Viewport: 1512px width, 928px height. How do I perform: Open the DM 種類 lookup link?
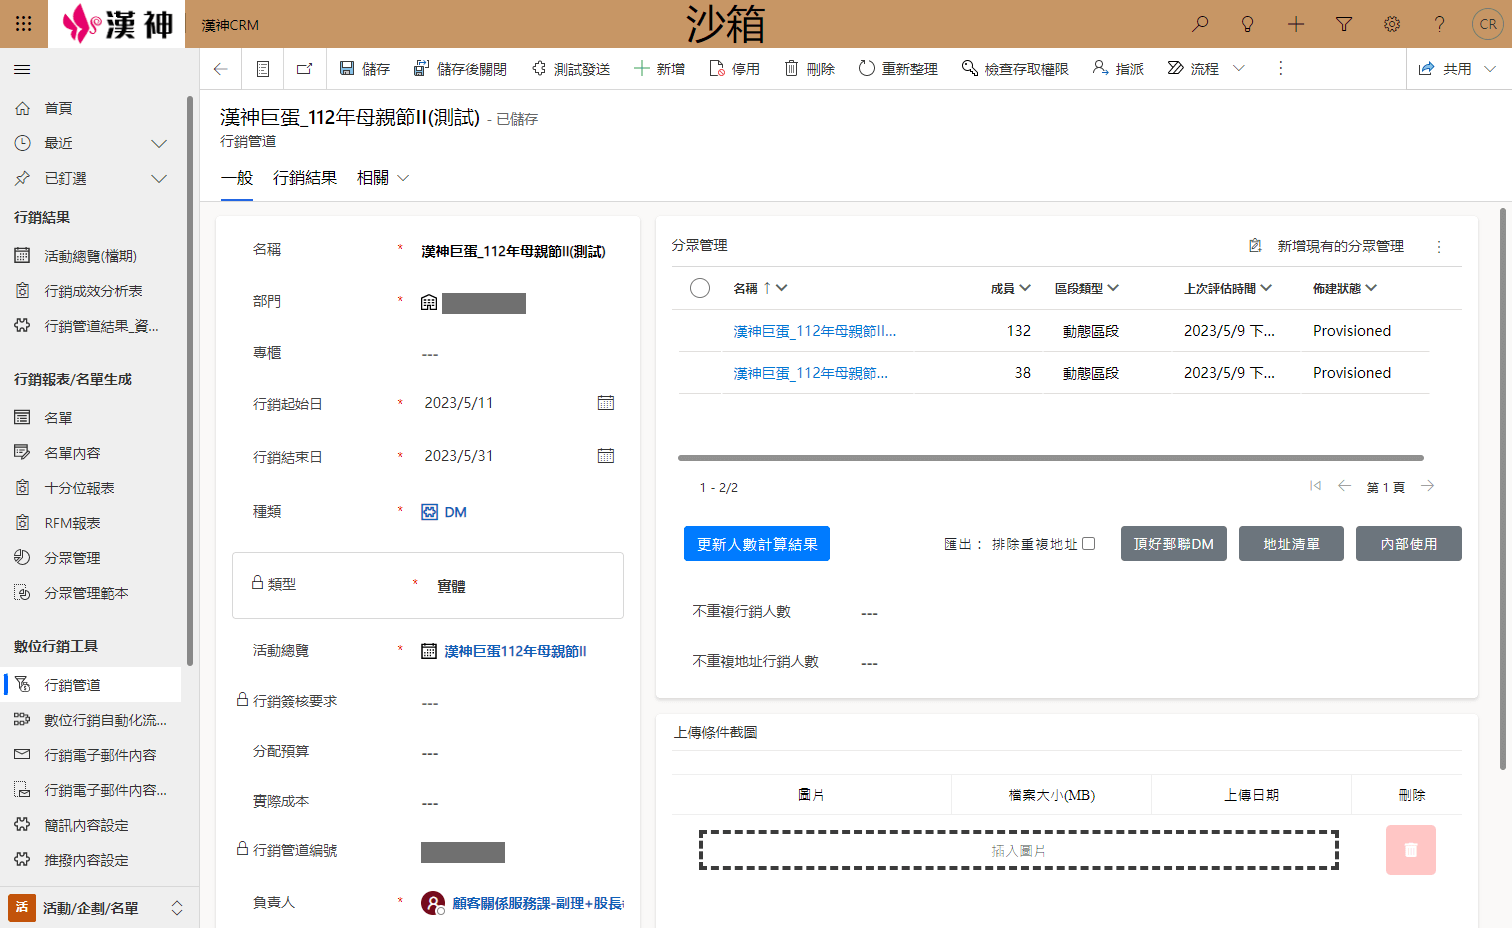[456, 512]
